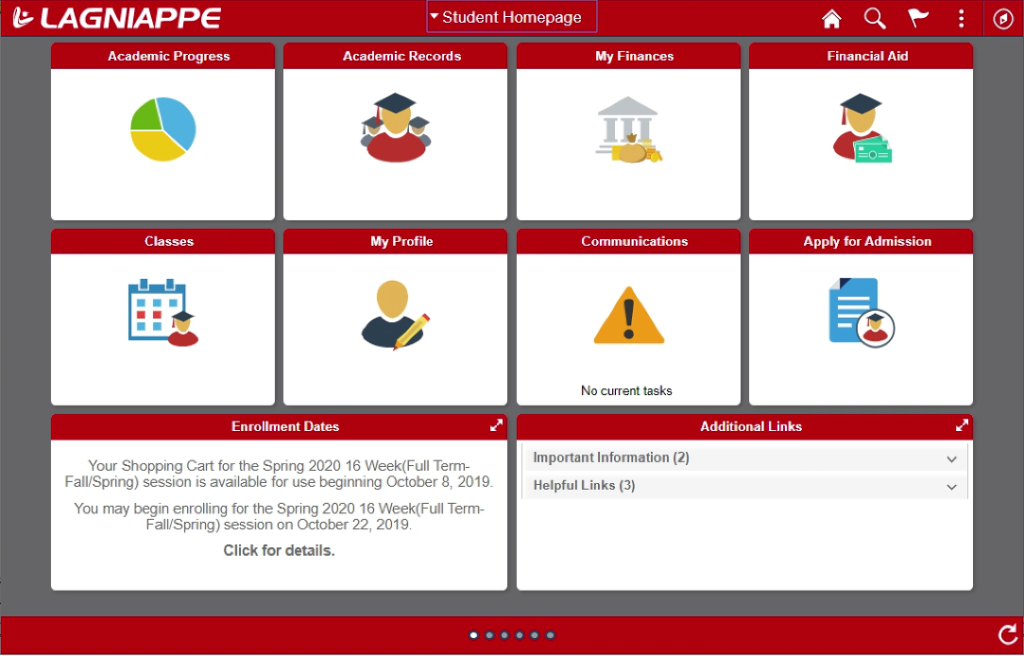Screen dimensions: 1024x656
Task: Open the Actions three-dot menu
Action: 961,19
